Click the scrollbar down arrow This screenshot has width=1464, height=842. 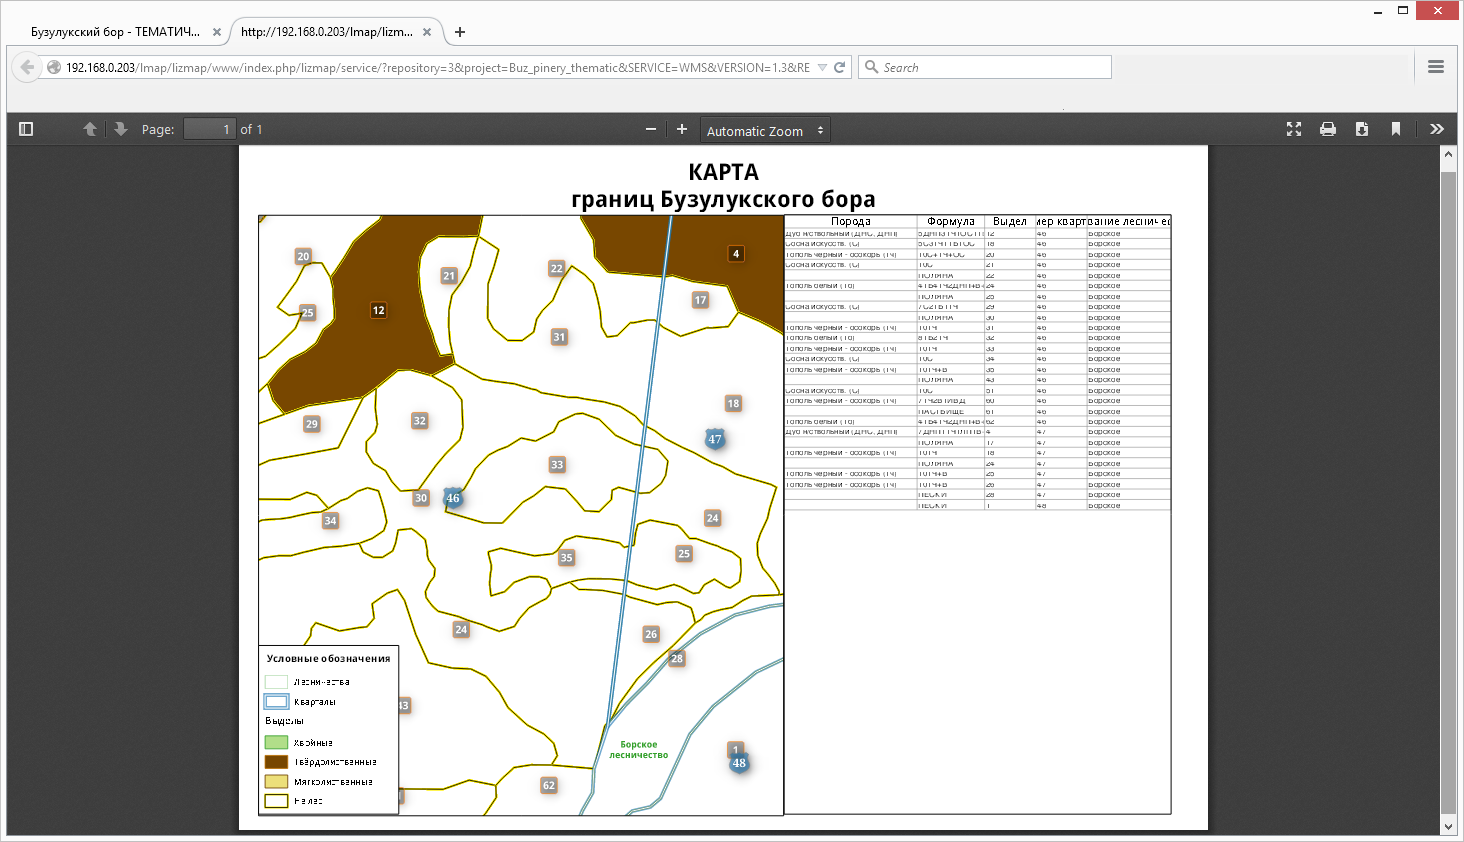coord(1448,827)
